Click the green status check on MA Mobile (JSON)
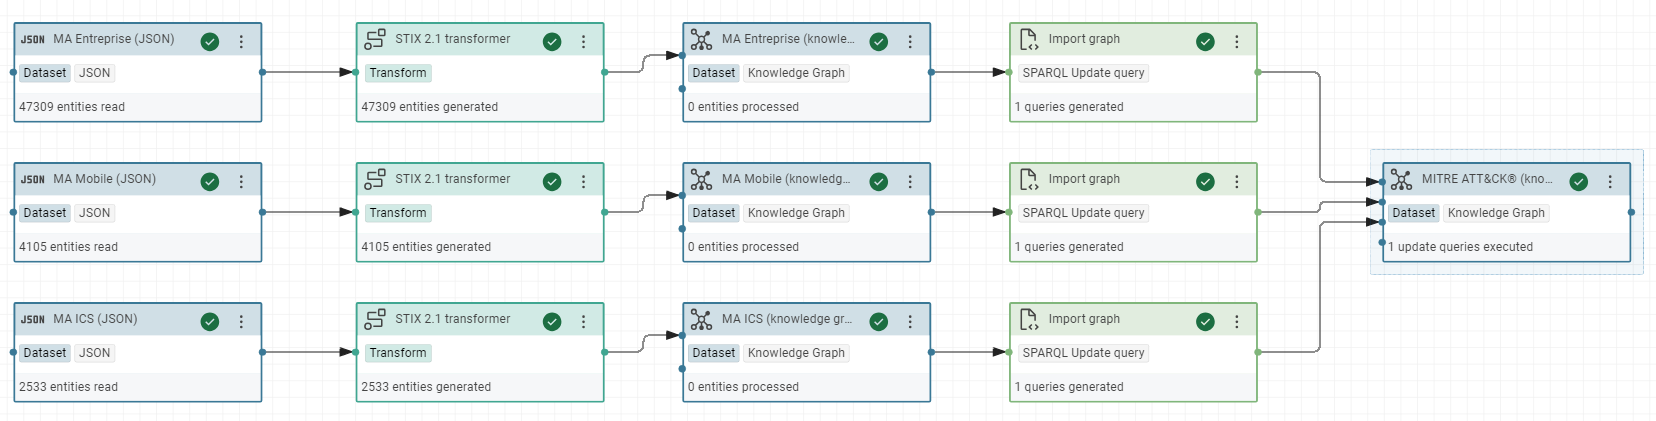Screen dimensions: 1656x421 pyautogui.click(x=210, y=181)
